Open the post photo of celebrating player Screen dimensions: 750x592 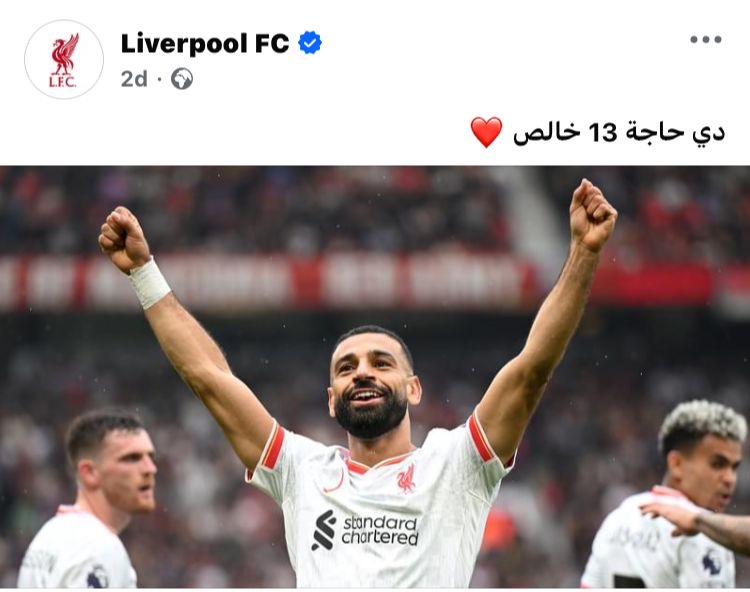(x=375, y=377)
